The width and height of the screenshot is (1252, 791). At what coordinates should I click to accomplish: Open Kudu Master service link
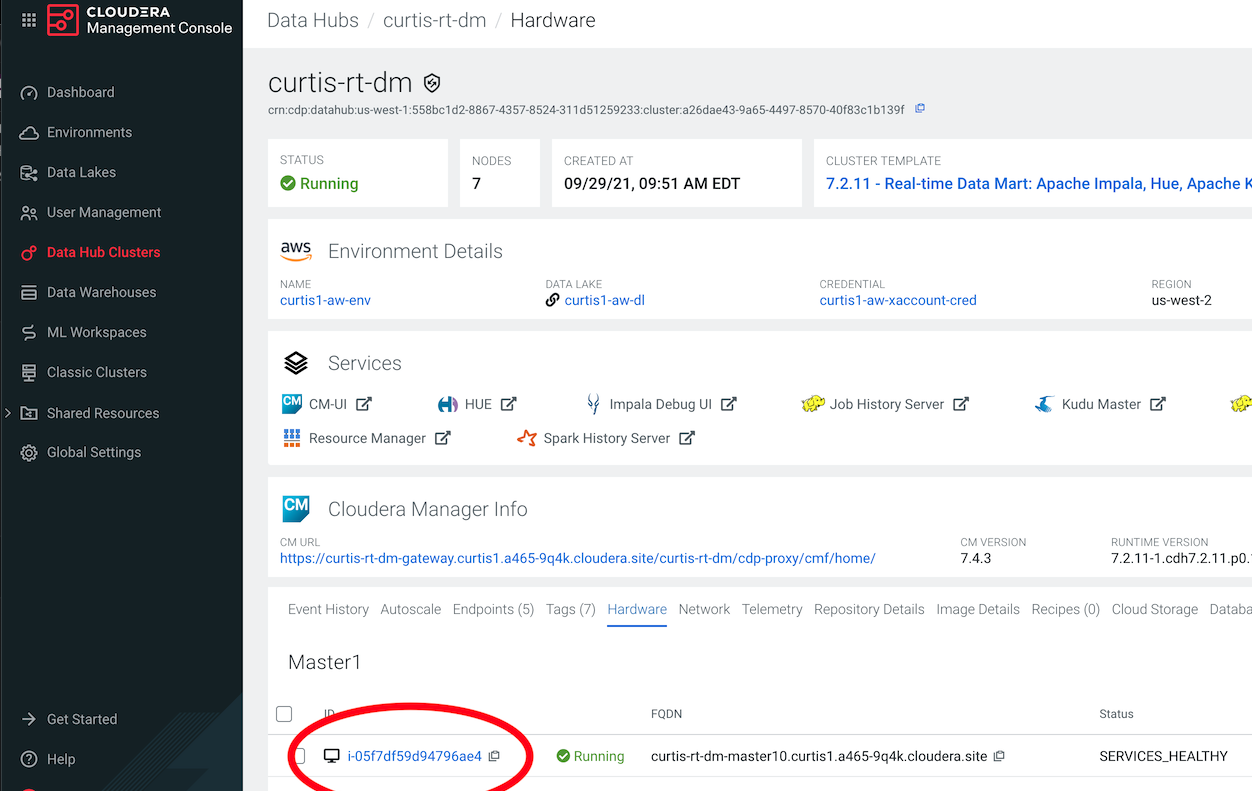coord(1100,404)
